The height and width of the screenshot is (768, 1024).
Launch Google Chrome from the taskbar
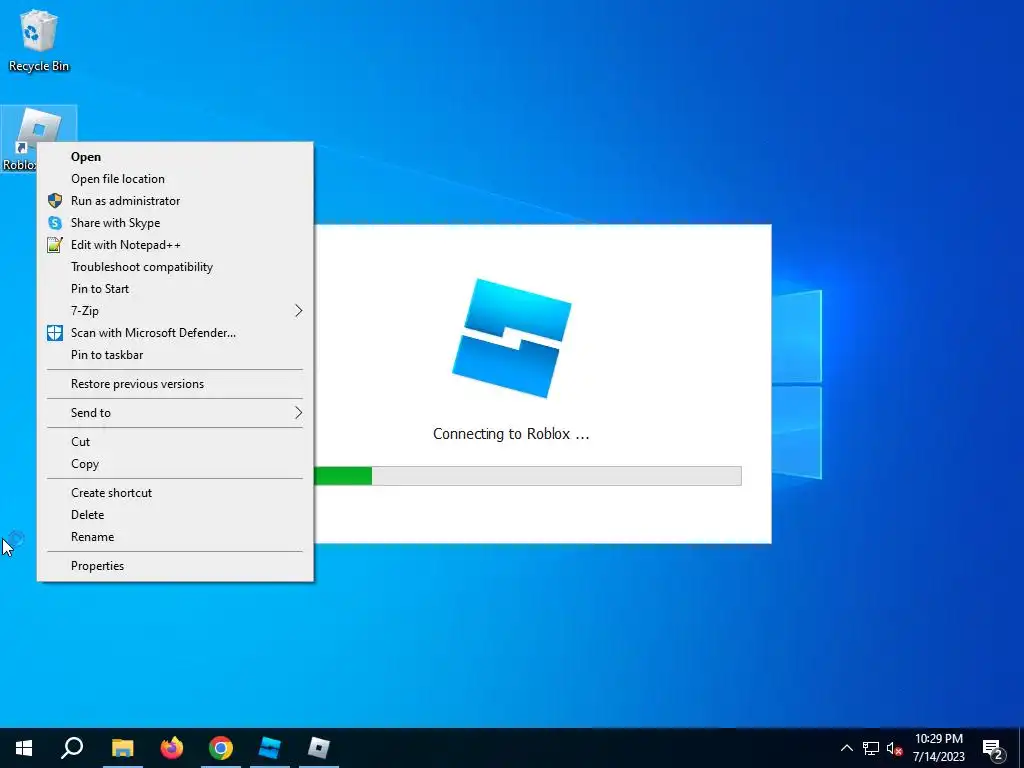(x=221, y=748)
